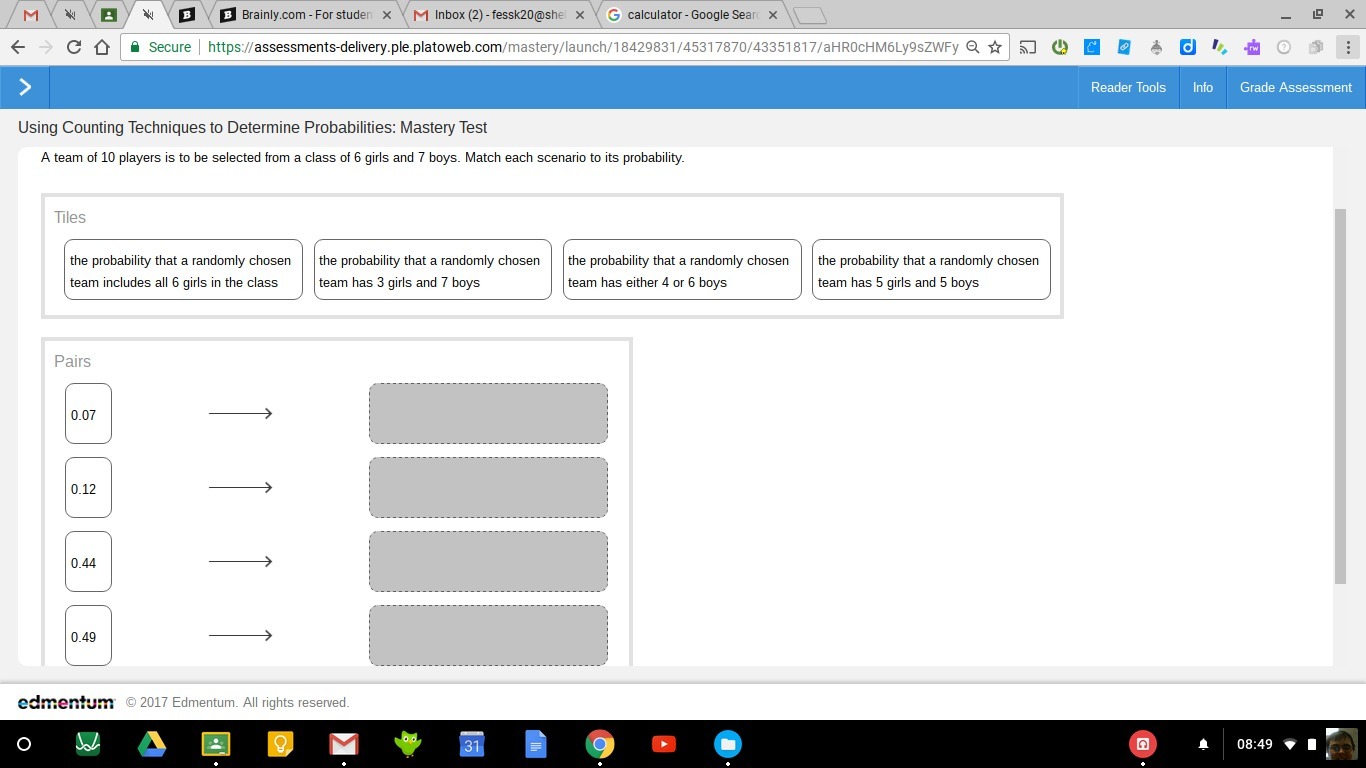Click the purple 'rw' puzzle extension icon

click(x=1252, y=47)
